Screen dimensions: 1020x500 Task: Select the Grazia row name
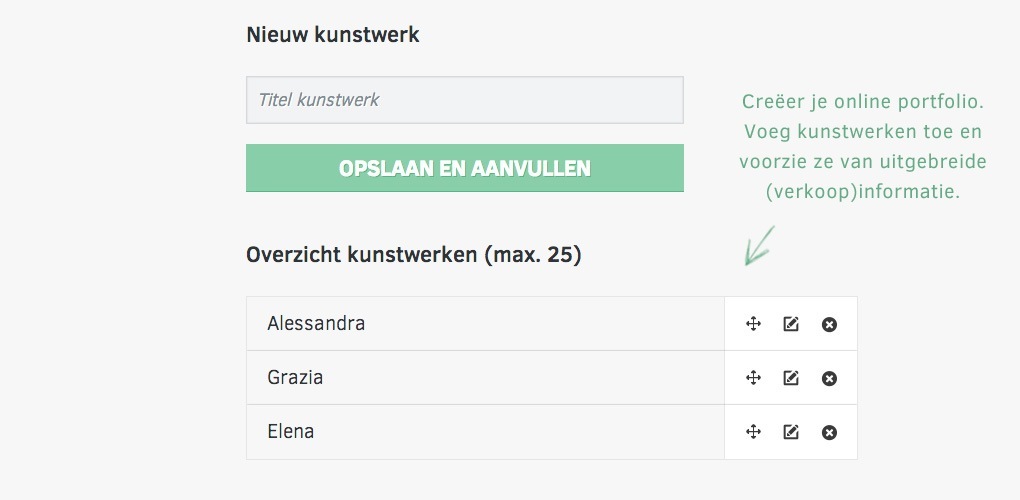pos(295,377)
